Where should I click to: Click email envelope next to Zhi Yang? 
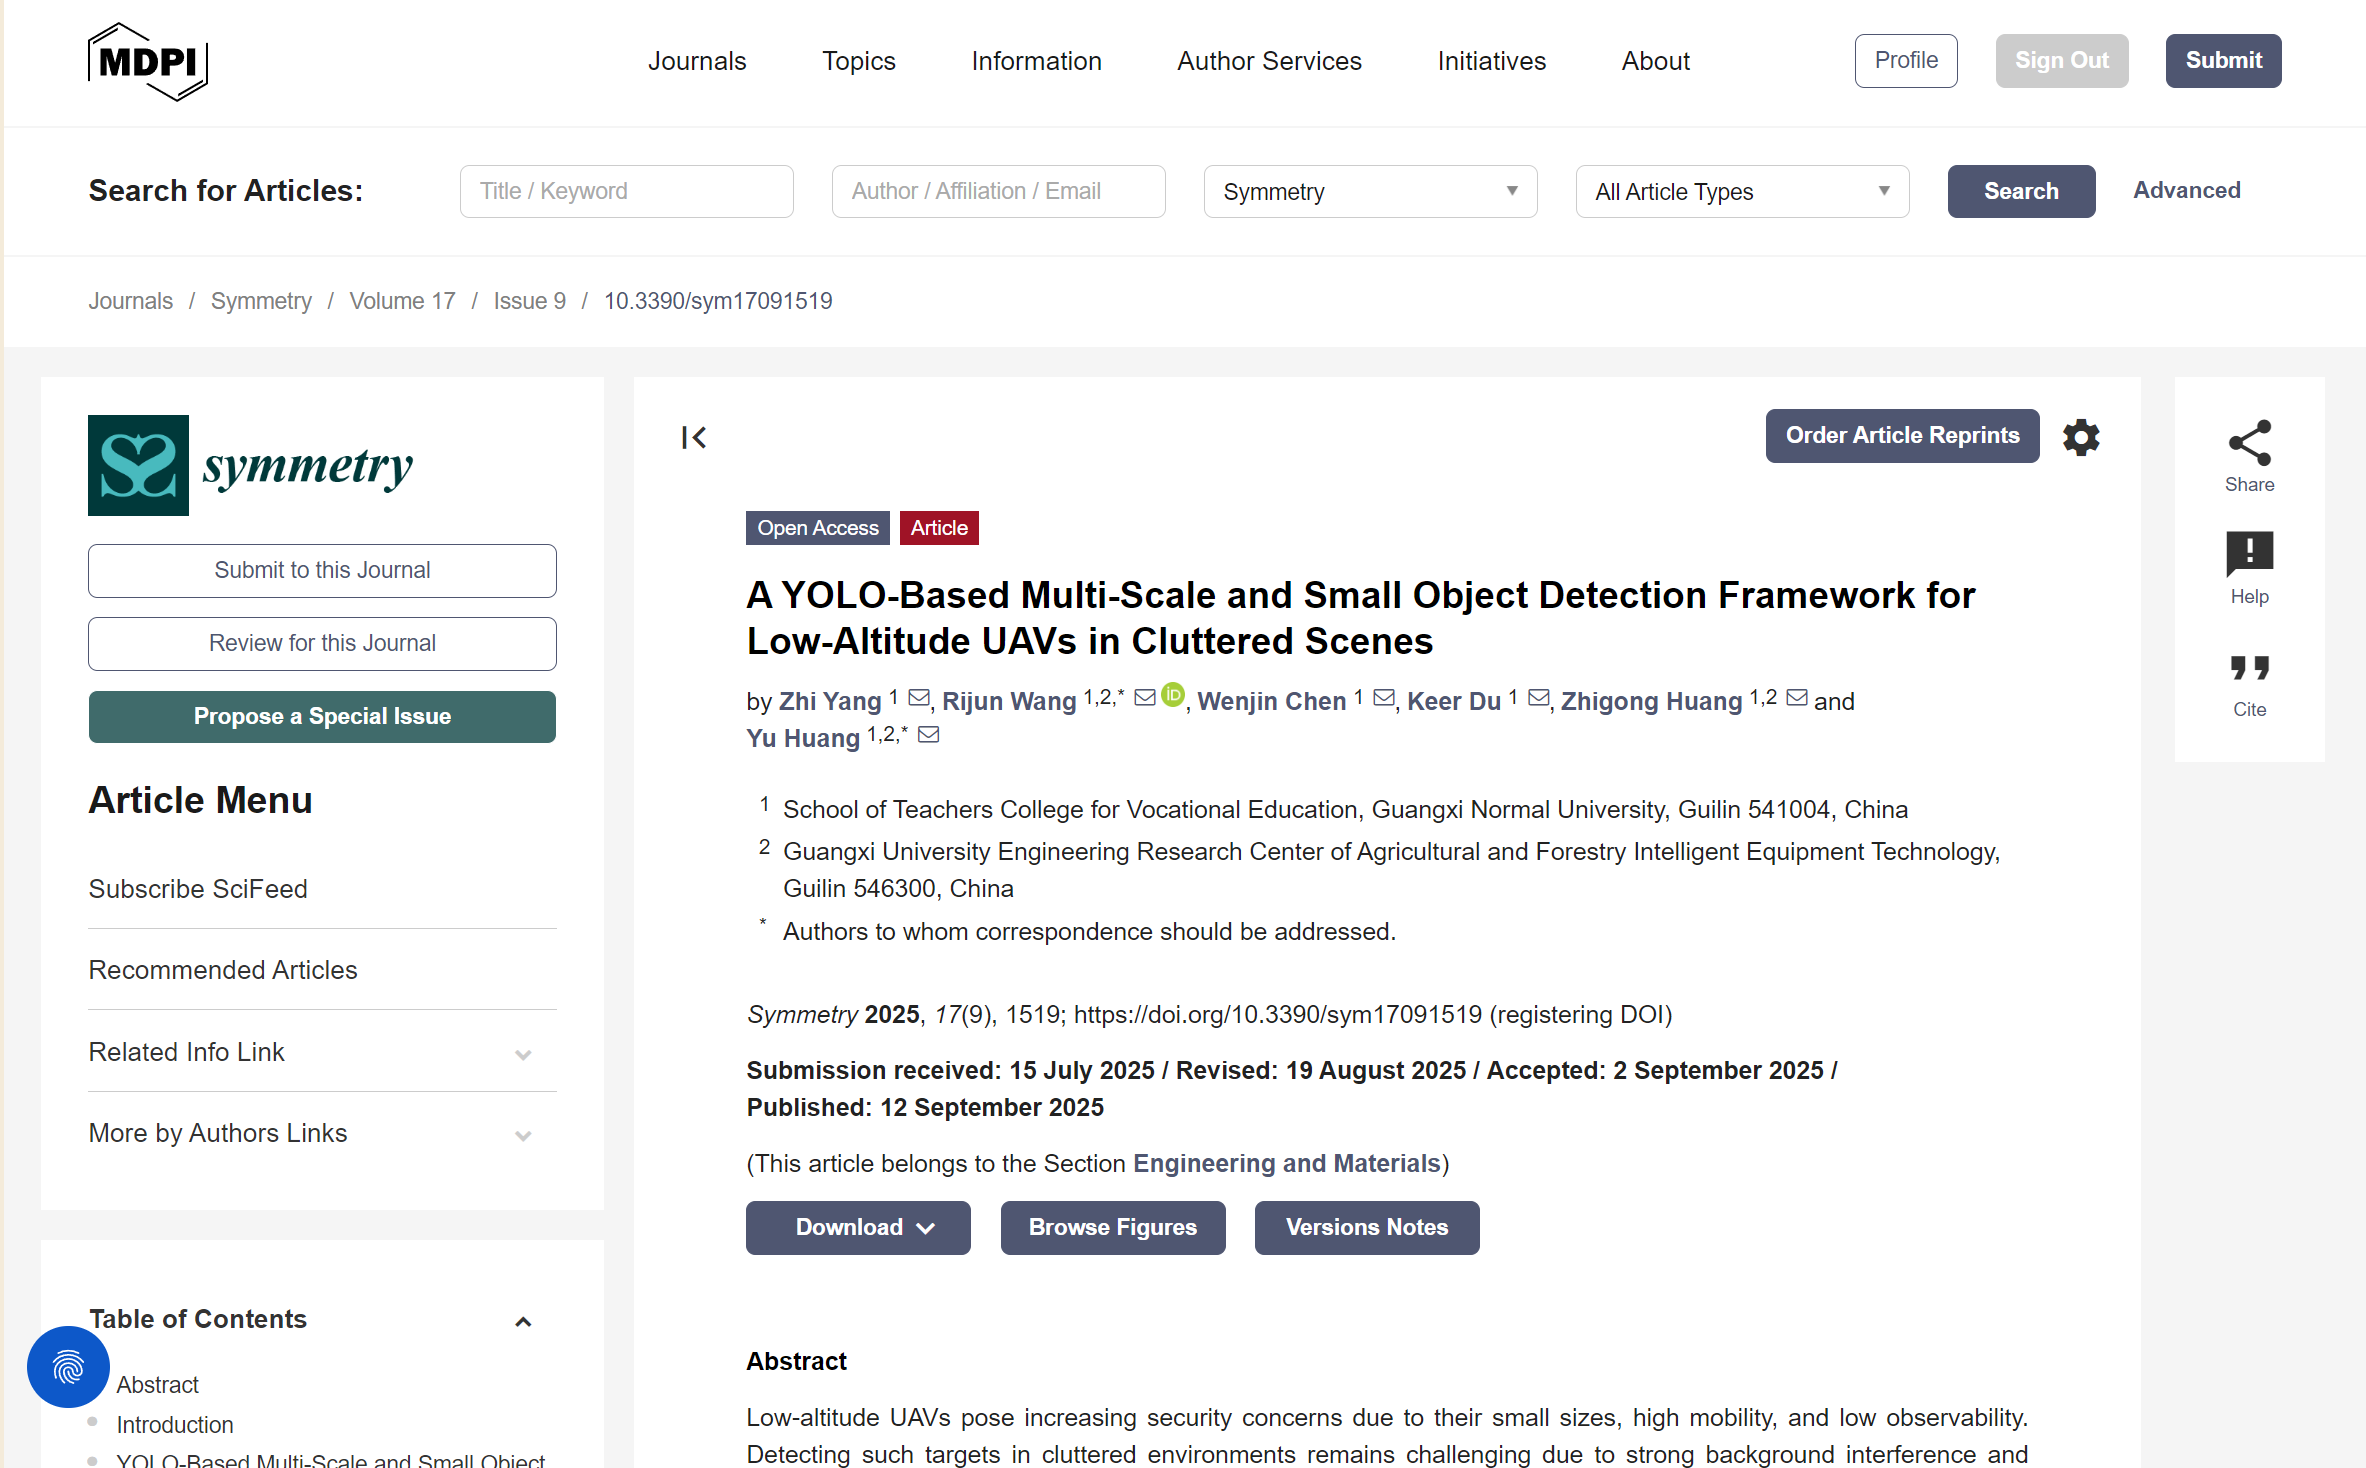tap(919, 697)
